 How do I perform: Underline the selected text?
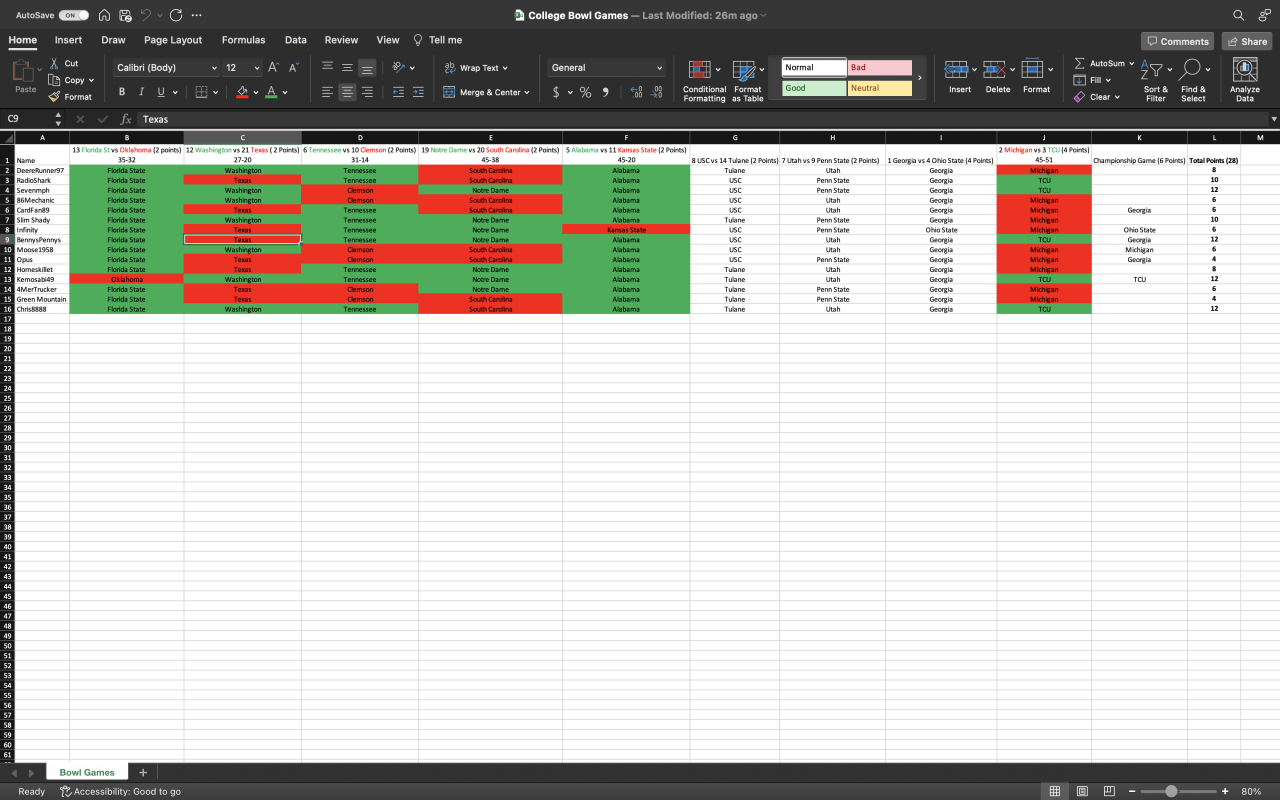click(160, 92)
